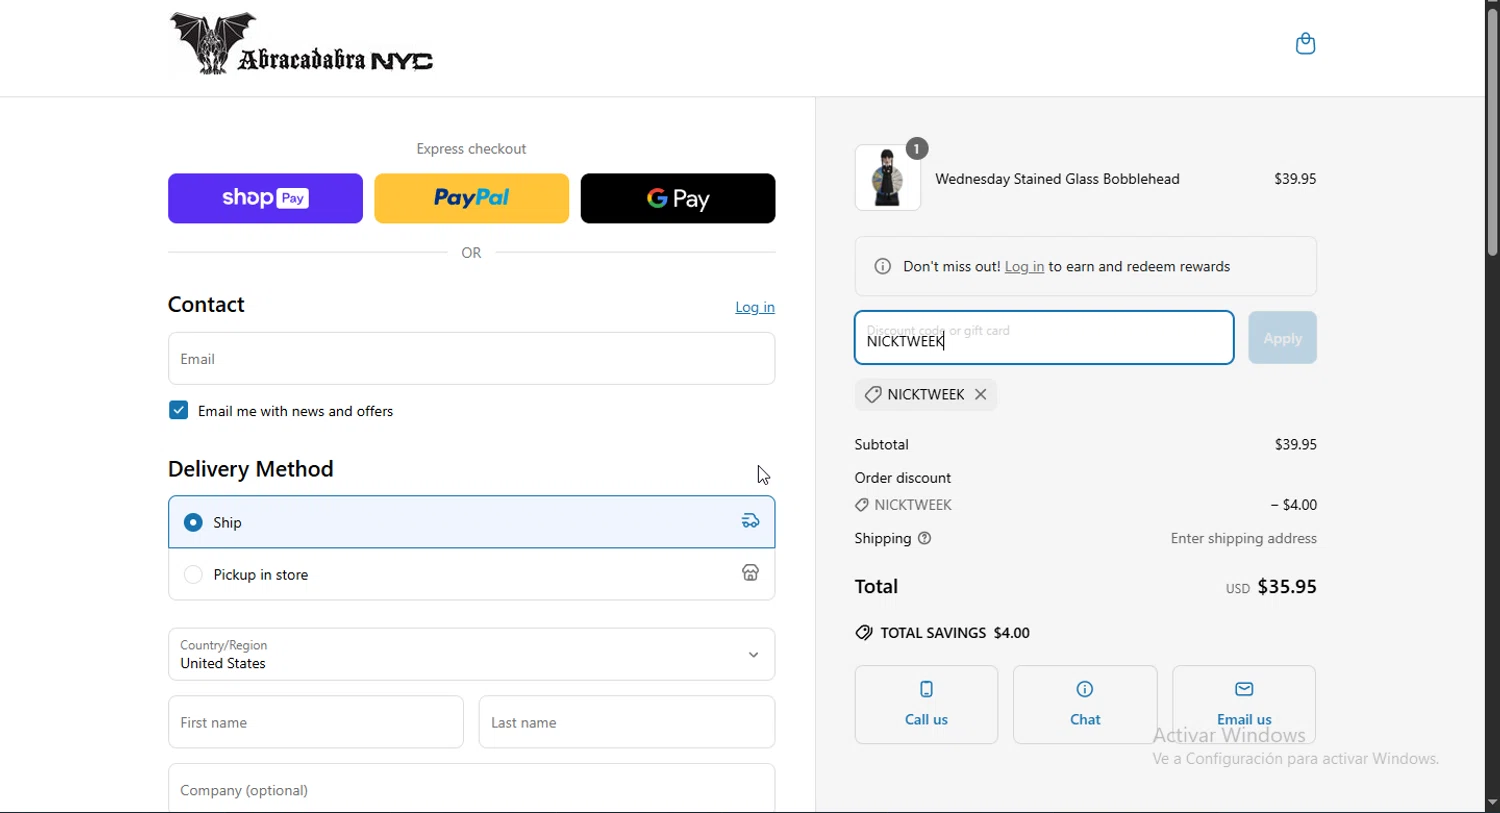Click the Wednesday Bobblehead product thumbnail
Viewport: 1500px width, 813px height.
[888, 178]
